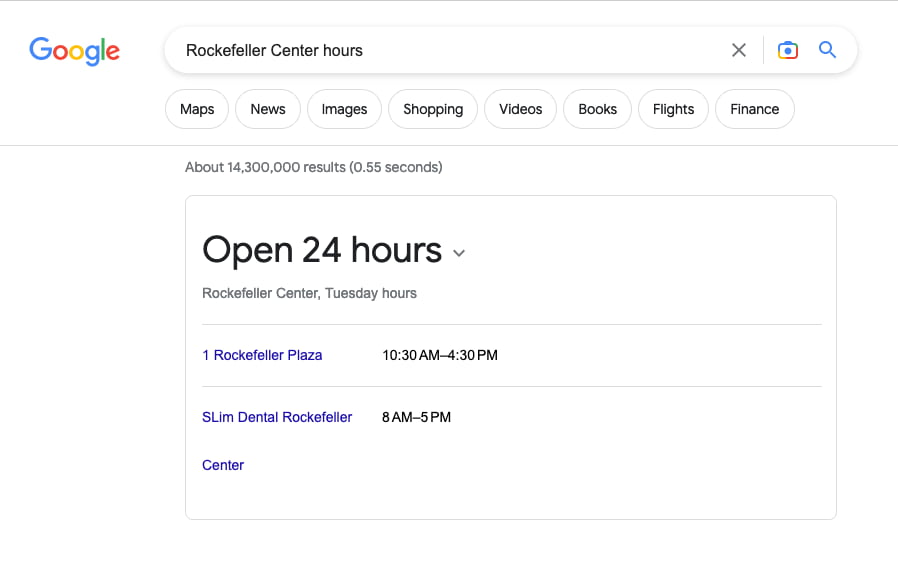The height and width of the screenshot is (562, 898).
Task: Select the 8 AM–5 PM hours text
Action: point(416,417)
